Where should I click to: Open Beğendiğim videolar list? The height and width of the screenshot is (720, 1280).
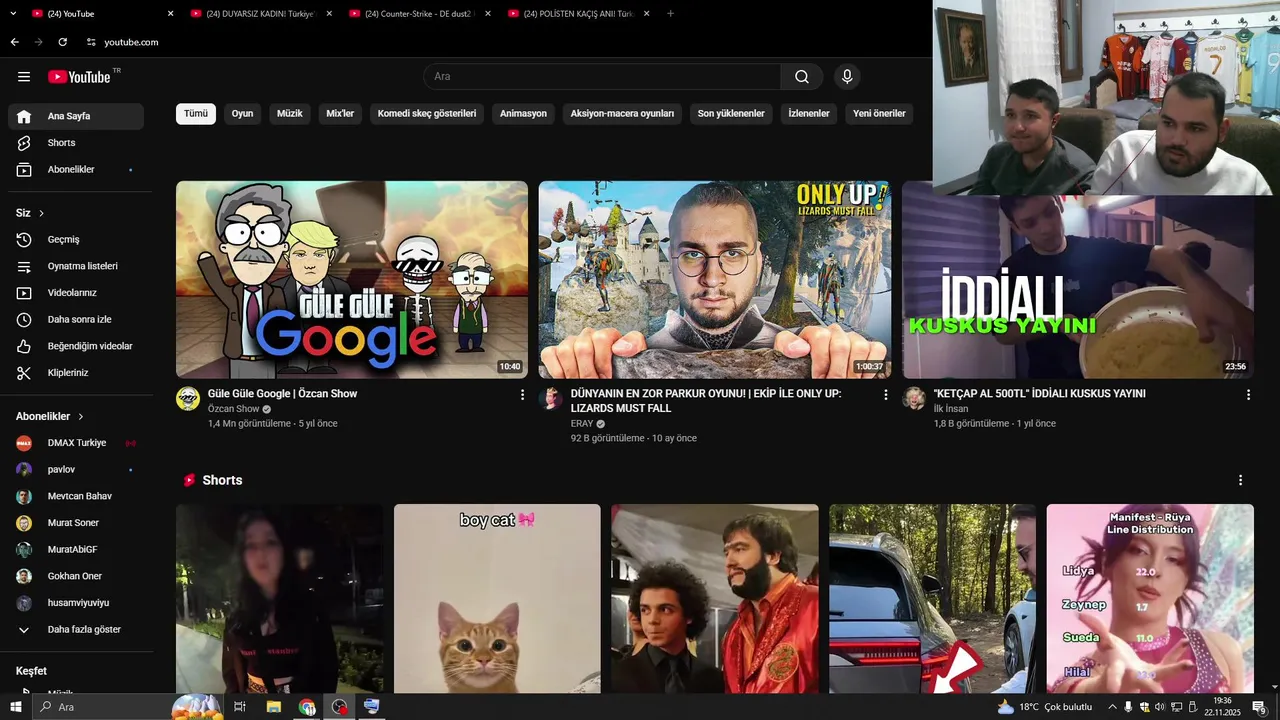(x=76, y=346)
